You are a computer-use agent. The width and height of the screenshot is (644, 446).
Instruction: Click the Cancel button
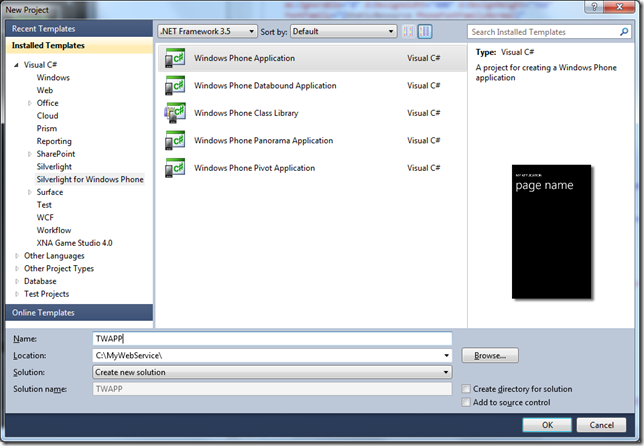[x=601, y=425]
